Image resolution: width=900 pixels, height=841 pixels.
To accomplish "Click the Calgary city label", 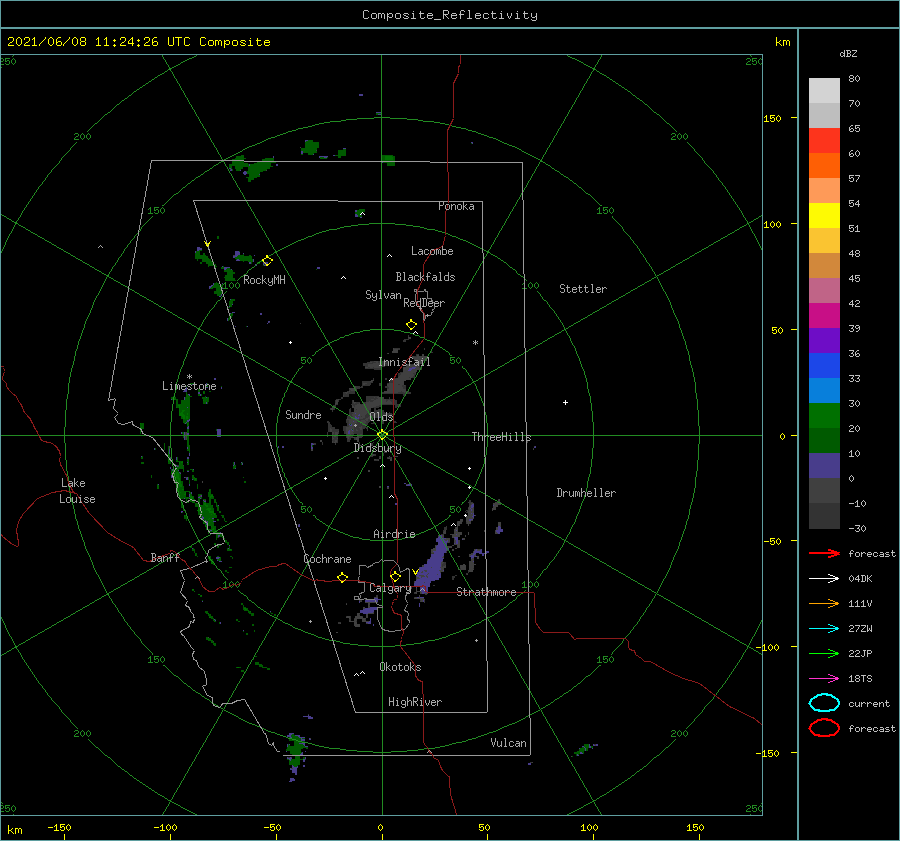I will [390, 588].
